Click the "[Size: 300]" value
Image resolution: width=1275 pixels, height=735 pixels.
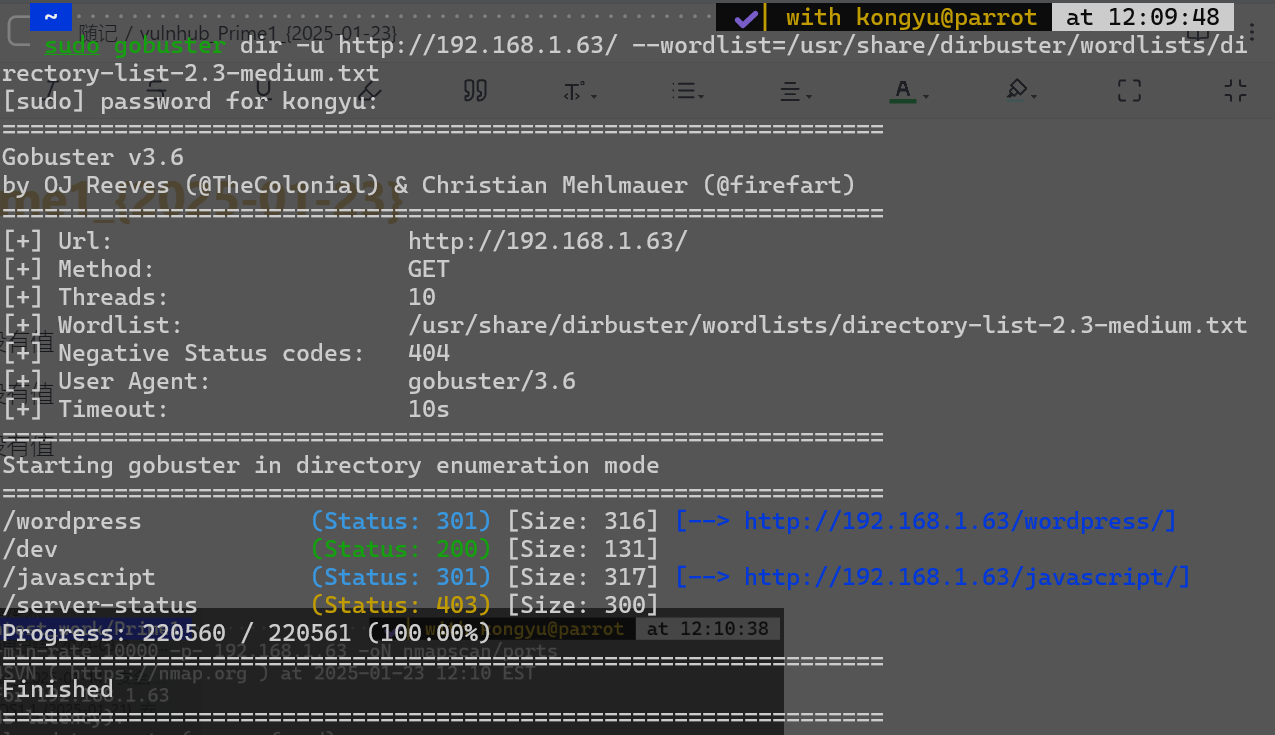click(x=584, y=605)
